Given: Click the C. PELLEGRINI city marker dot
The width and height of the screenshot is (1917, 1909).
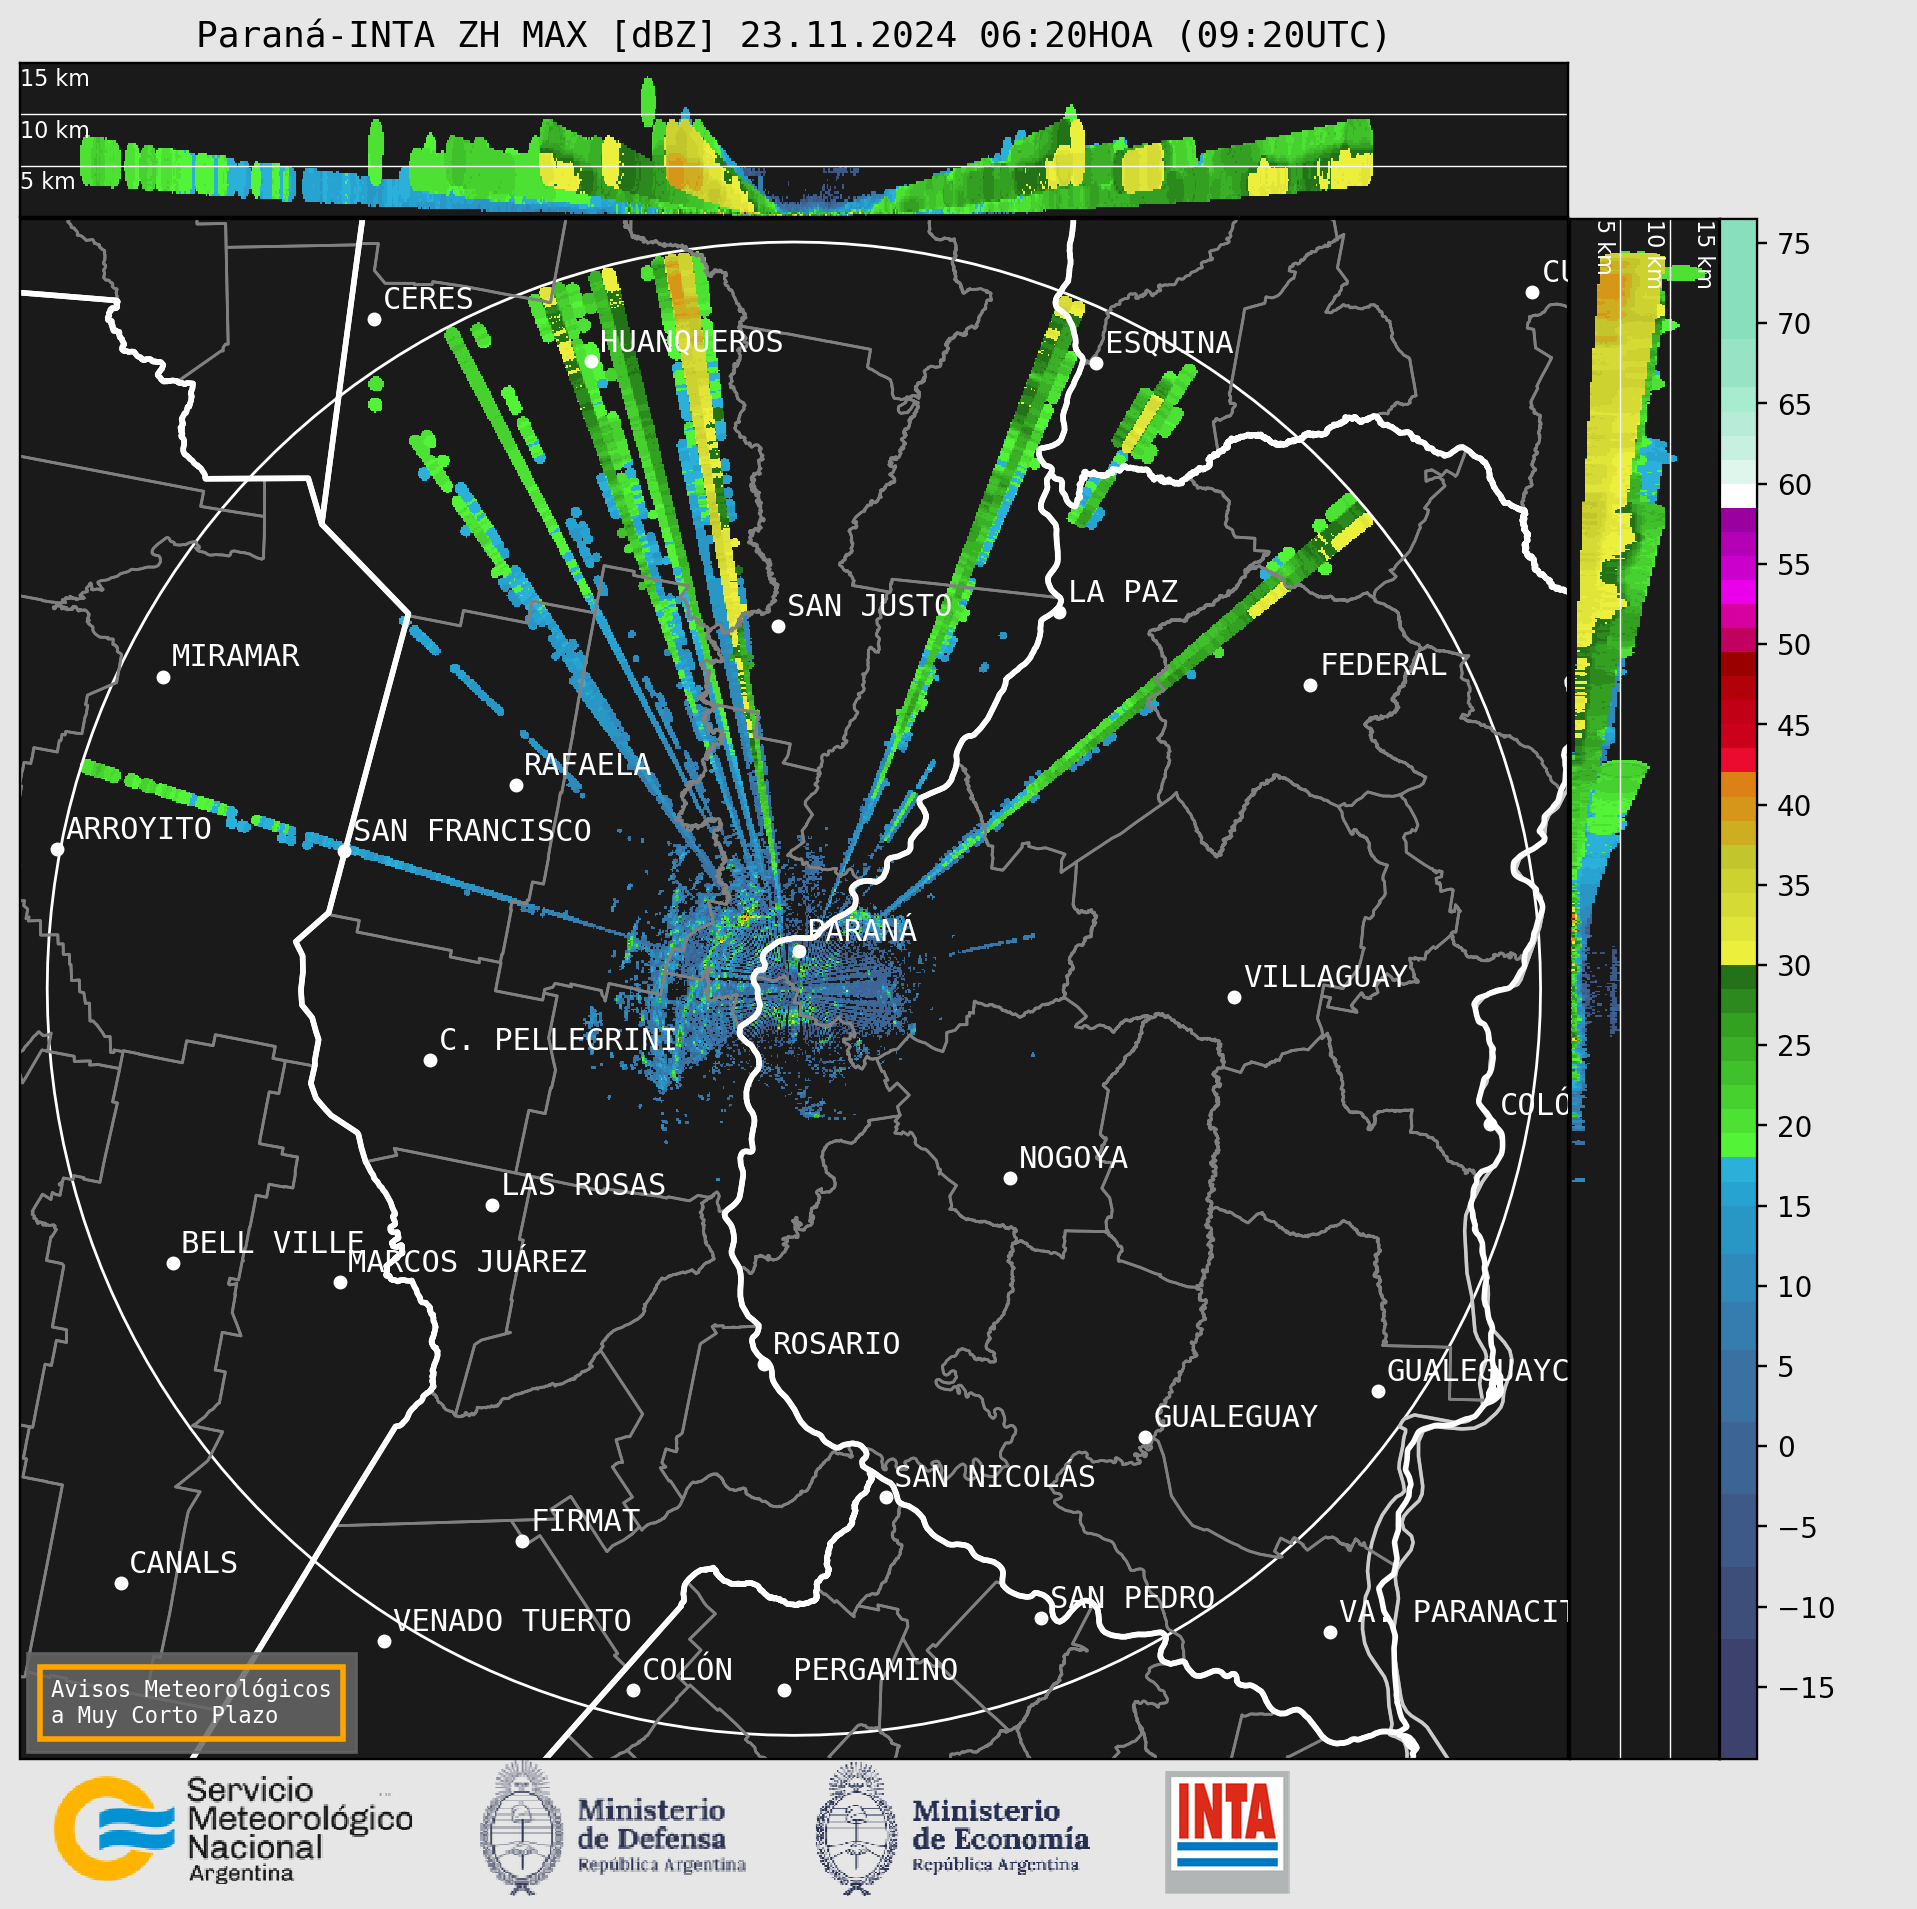Looking at the screenshot, I should [430, 1060].
